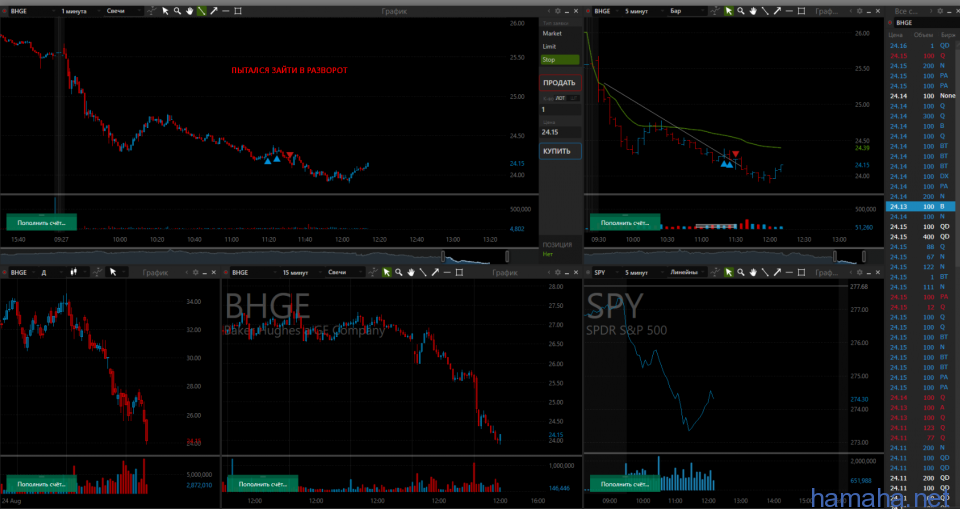Open the symbol dropdown in 5-minute BHGE chart
The image size is (960, 509).
(x=607, y=11)
